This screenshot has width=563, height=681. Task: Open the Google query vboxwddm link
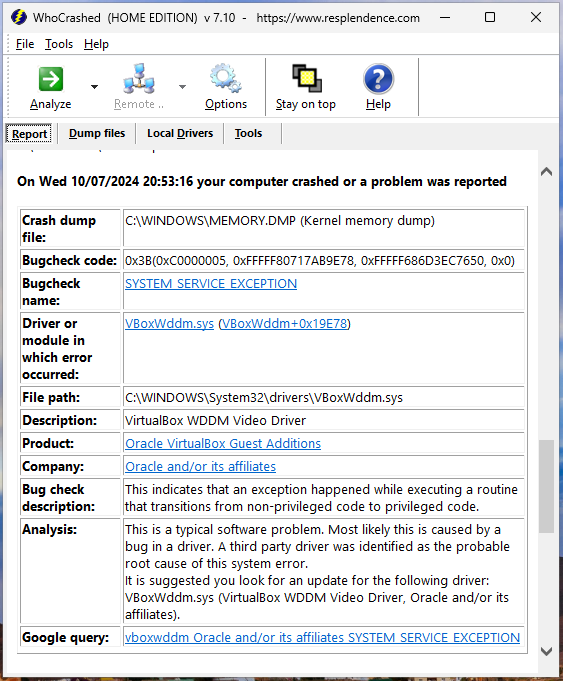coord(322,638)
